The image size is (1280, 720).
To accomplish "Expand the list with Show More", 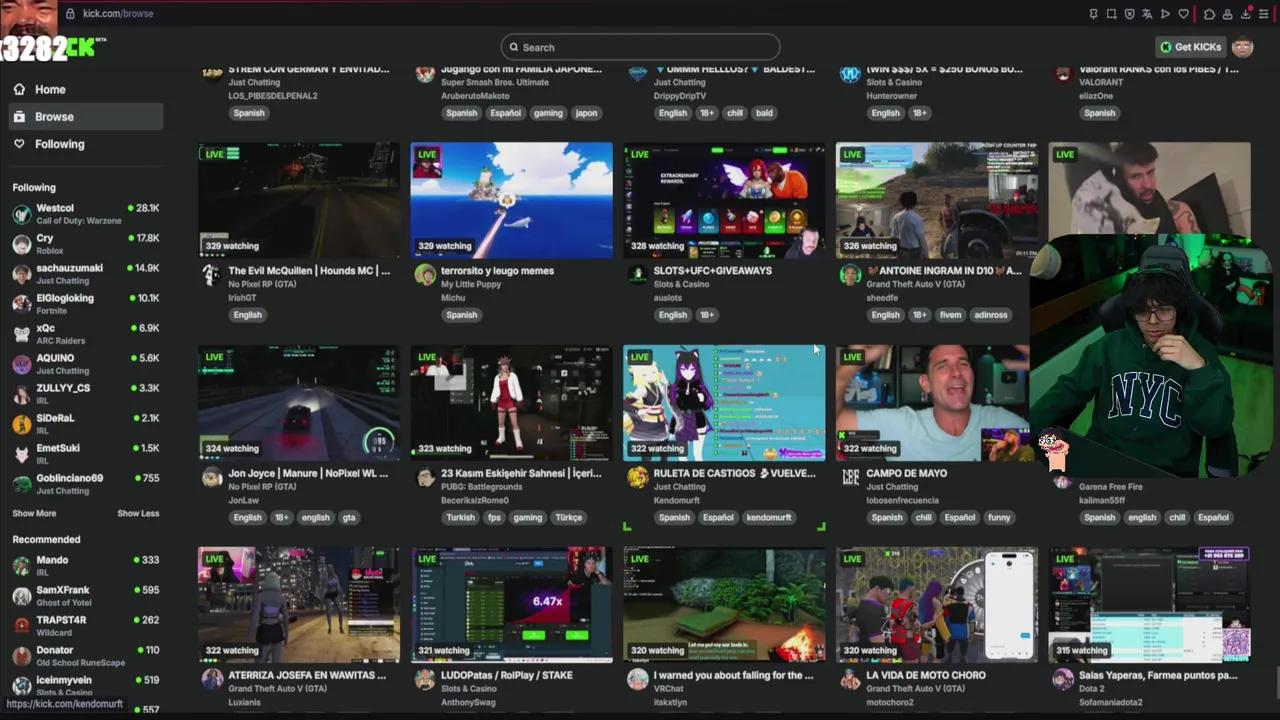I will pos(34,513).
